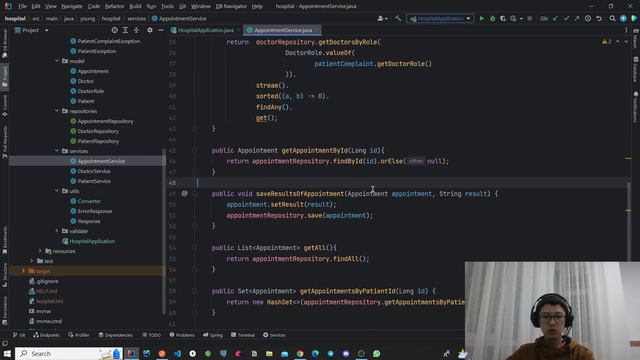Hide Project panel minus icon
Screen dimensions: 640x360
tap(161, 30)
